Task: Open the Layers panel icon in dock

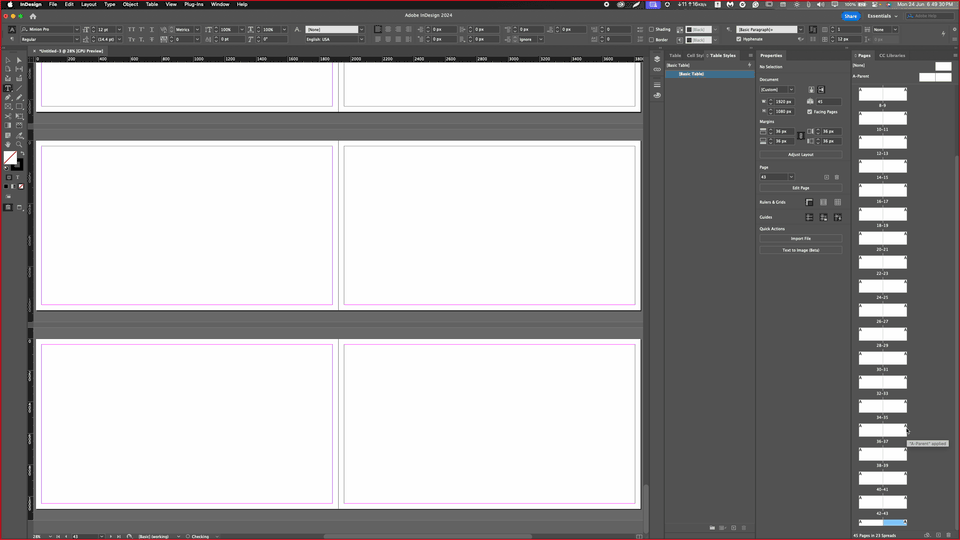Action: pyautogui.click(x=657, y=59)
